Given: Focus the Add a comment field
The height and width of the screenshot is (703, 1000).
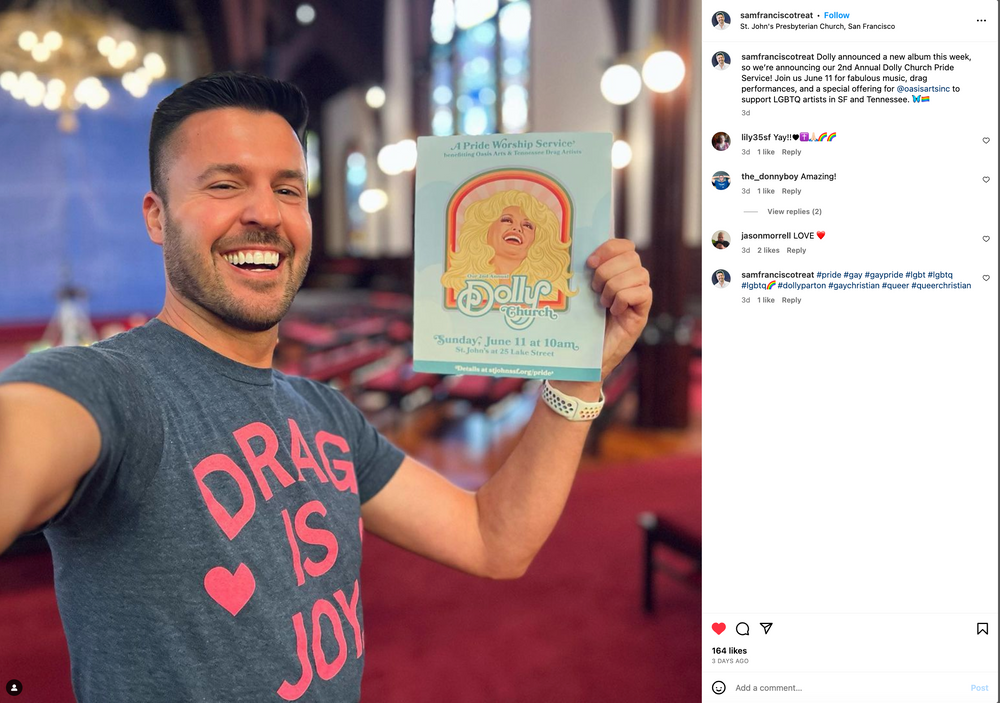Looking at the screenshot, I should (848, 688).
